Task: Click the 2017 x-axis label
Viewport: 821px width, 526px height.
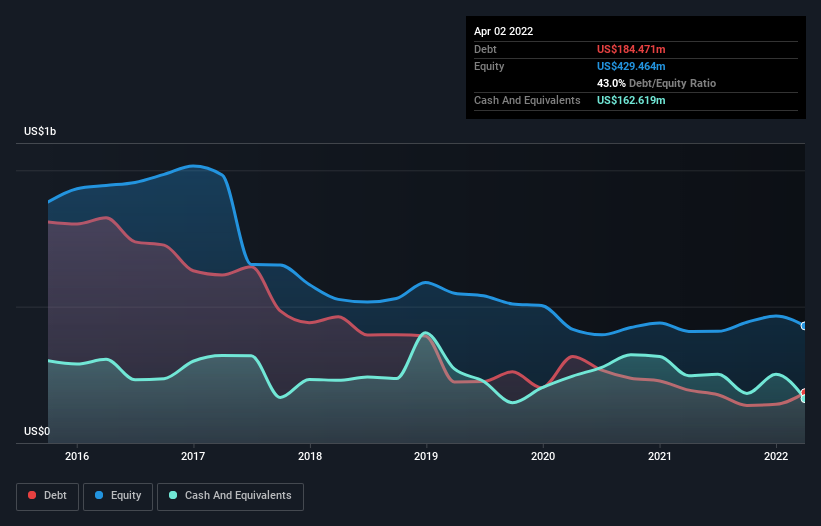Action: pyautogui.click(x=193, y=456)
